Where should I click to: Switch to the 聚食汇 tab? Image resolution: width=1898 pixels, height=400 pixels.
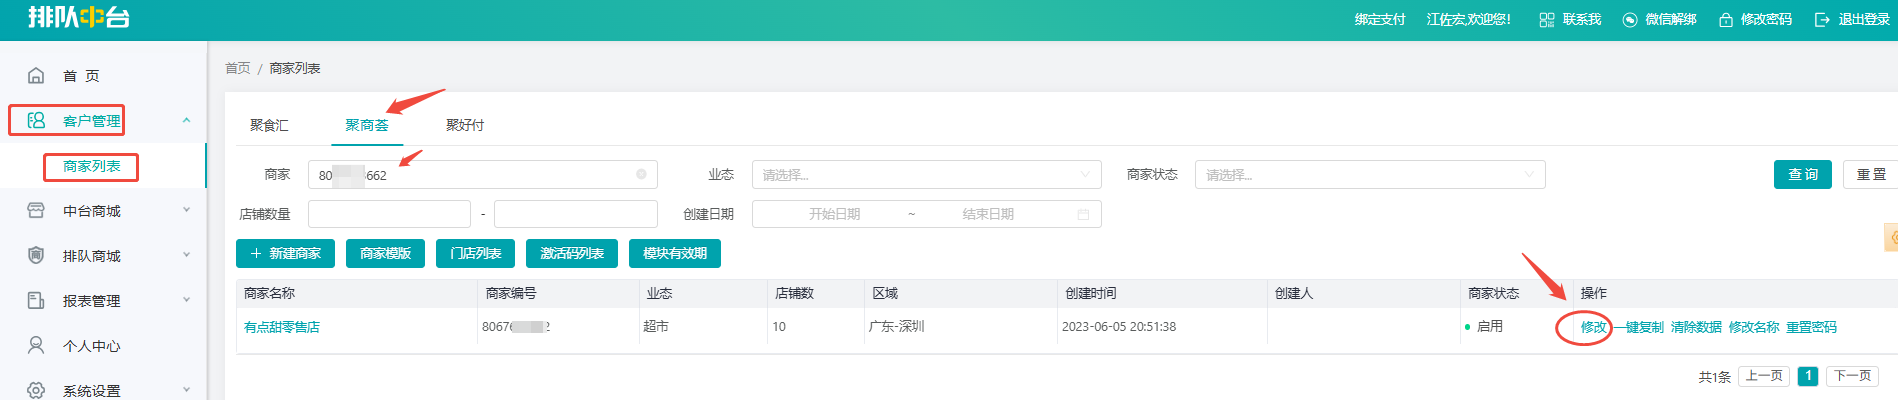pos(269,125)
